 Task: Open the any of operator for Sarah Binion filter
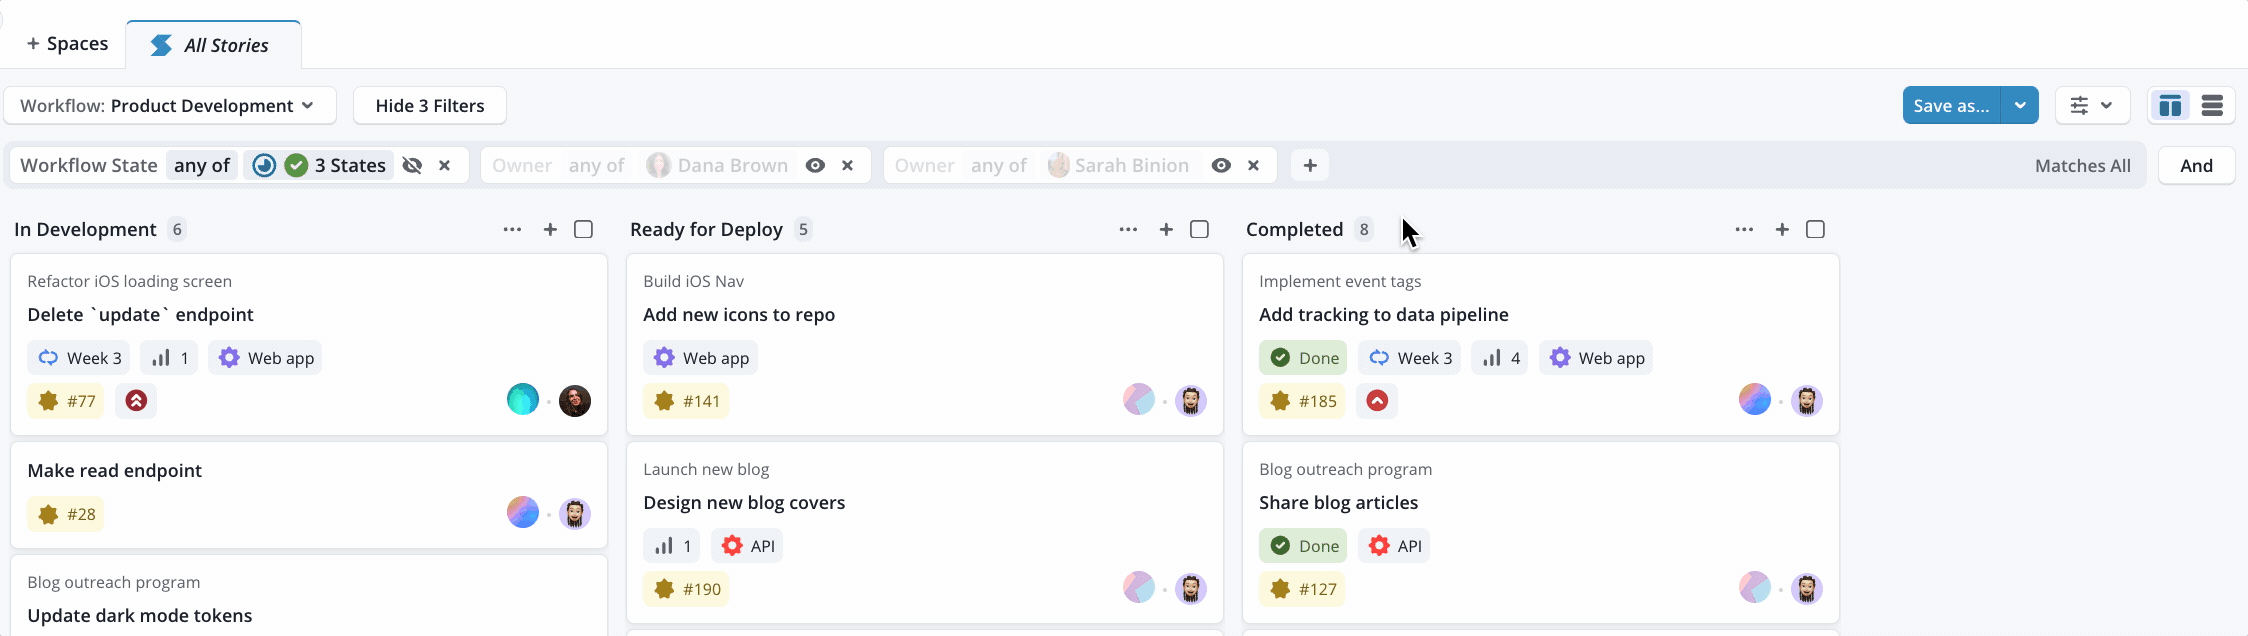pyautogui.click(x=998, y=166)
